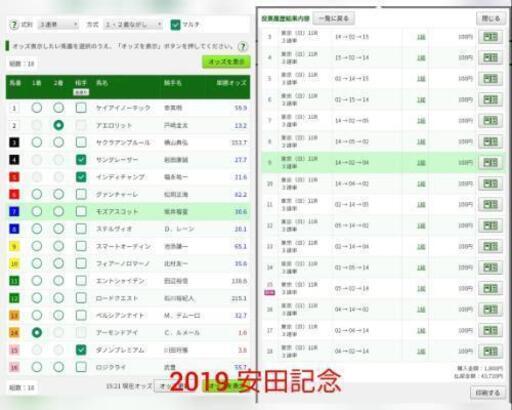Screen dimensions: 512x410
Task: Select 2着 radio for horse 8 ステルヴィオ
Action: (x=58, y=229)
